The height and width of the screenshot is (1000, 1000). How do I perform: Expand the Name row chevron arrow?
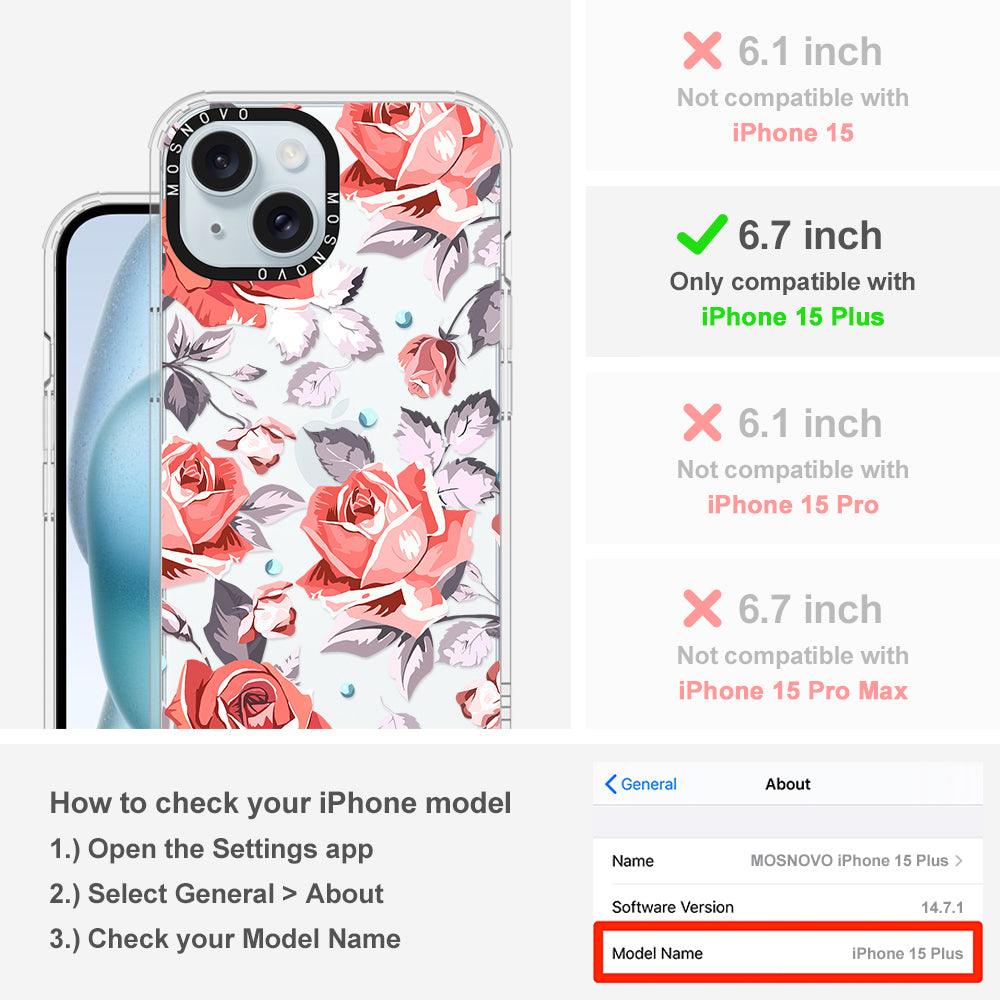pyautogui.click(x=958, y=860)
